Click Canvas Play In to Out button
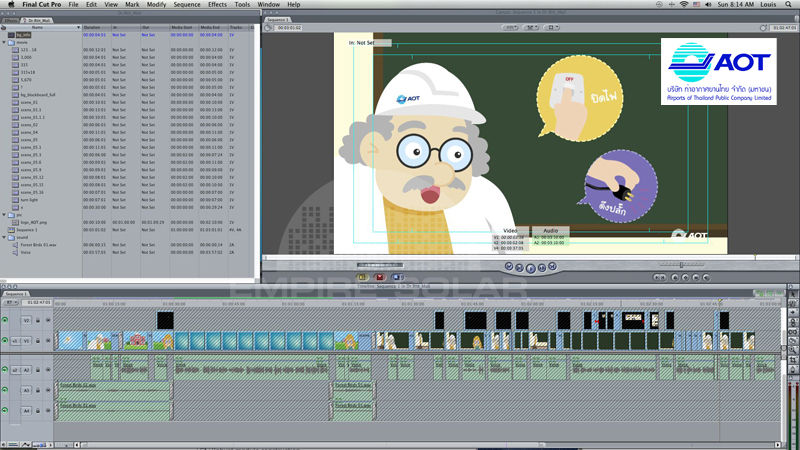800x450 pixels. coord(519,268)
